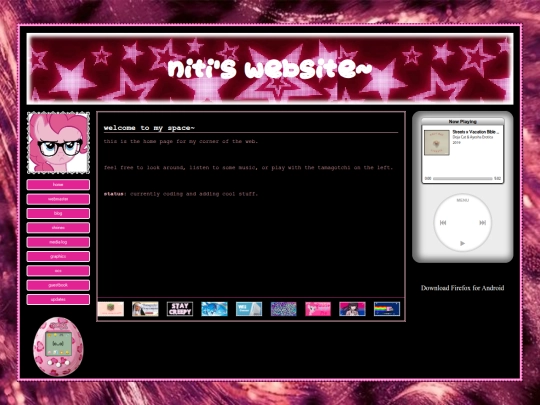Screen dimensions: 540x405
Task: Click the Nyan Cat rainbow badge
Action: point(387,309)
